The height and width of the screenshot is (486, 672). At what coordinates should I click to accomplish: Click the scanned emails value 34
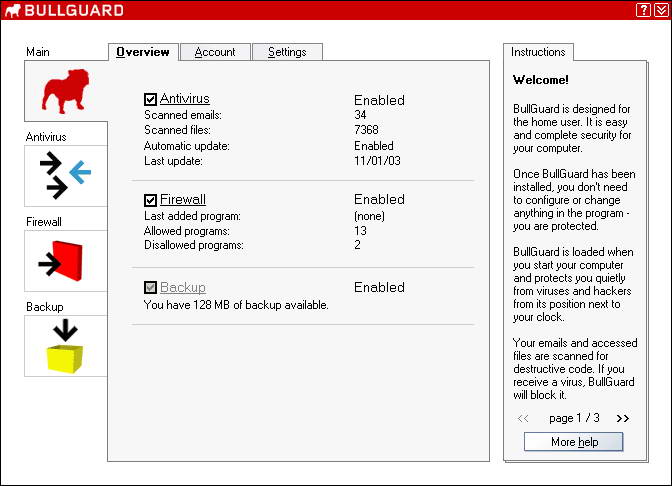pos(360,115)
